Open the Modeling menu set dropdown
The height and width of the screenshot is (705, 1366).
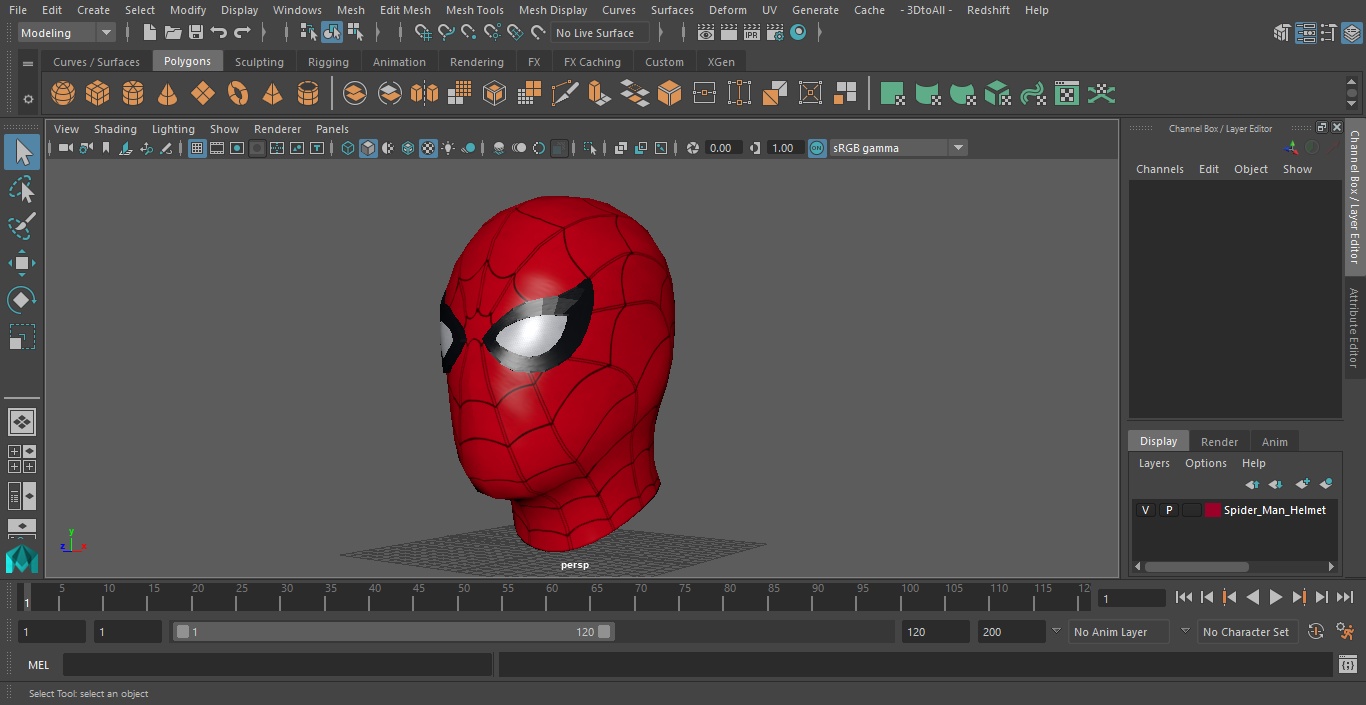tap(67, 33)
